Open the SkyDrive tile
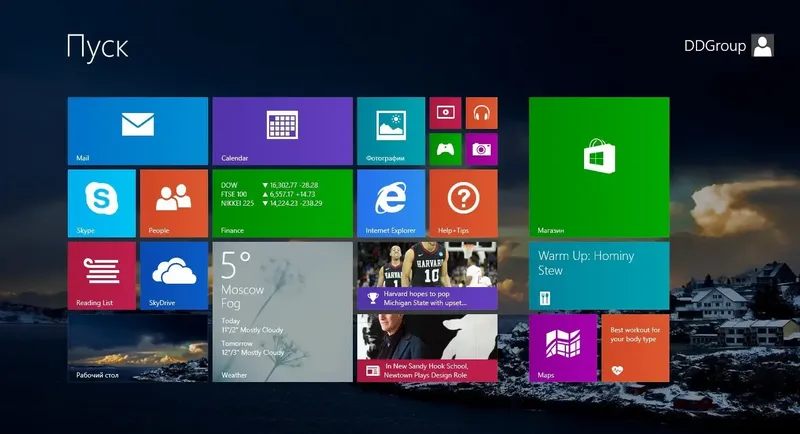Image resolution: width=800 pixels, height=434 pixels. [174, 276]
